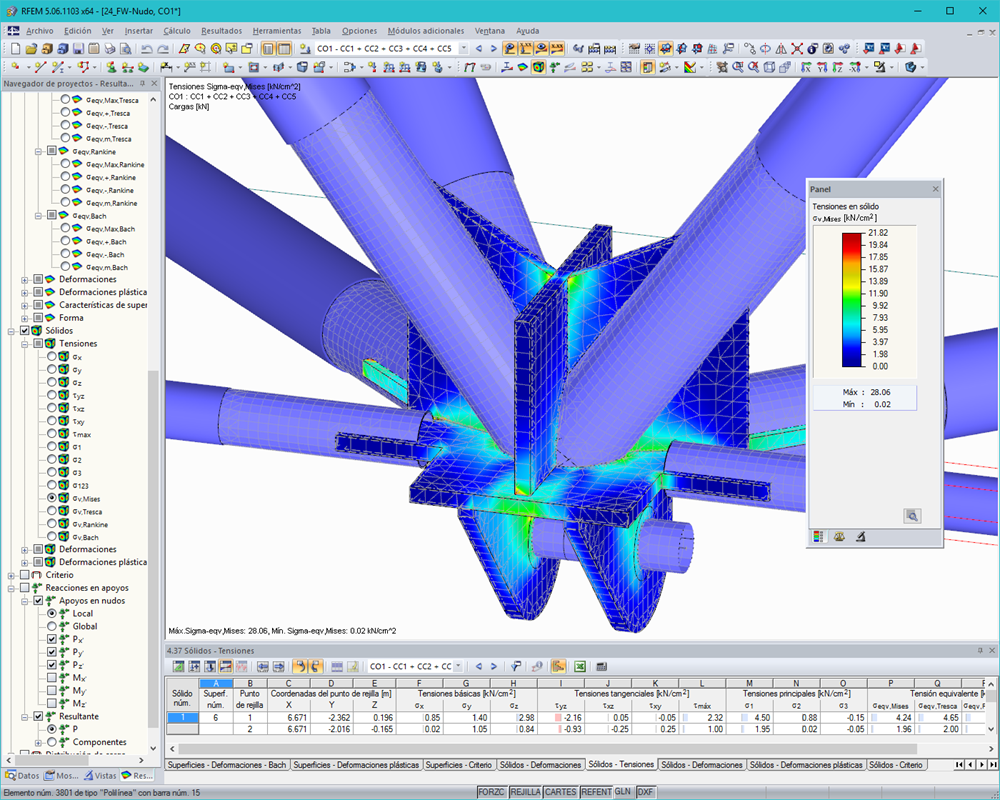Click the new line member tool icon
The image size is (1000, 800).
tap(41, 67)
